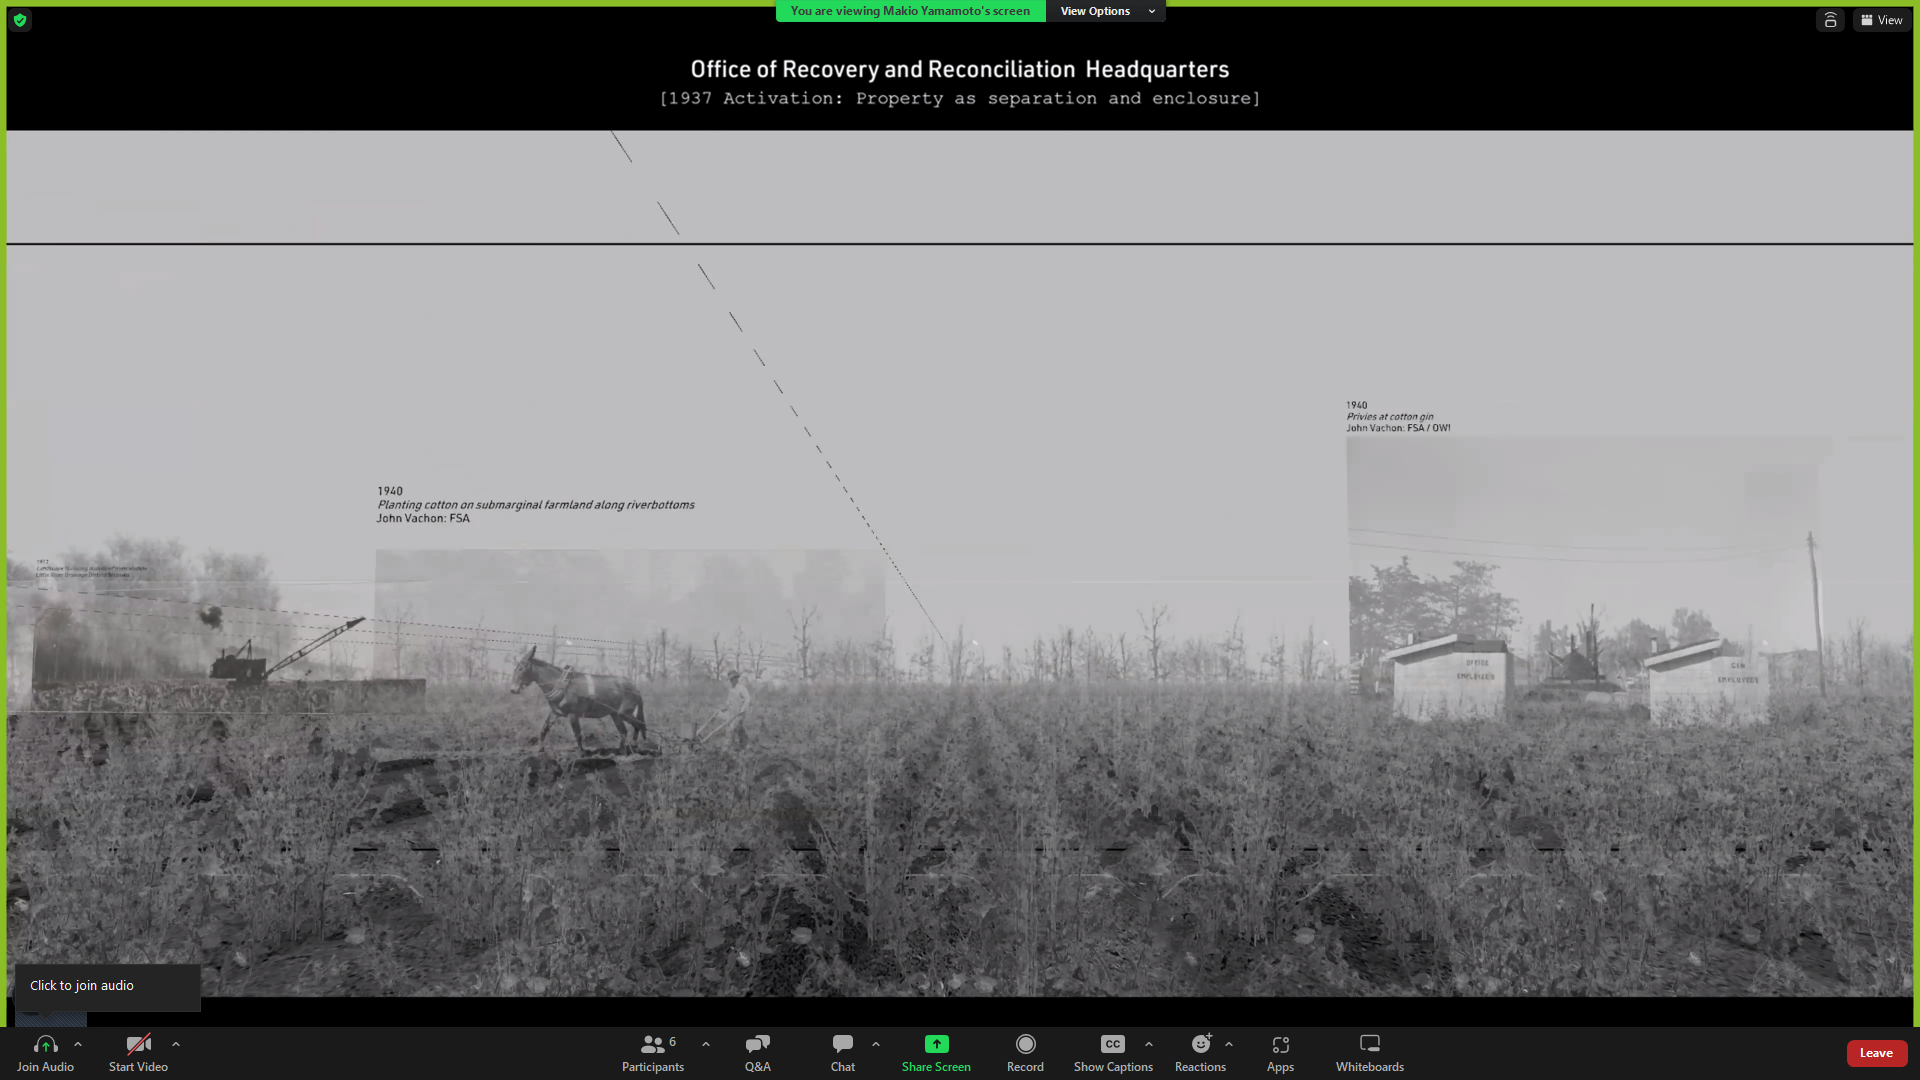Click the 'Click to join audio' tooltip
Image resolution: width=1920 pixels, height=1080 pixels.
(x=107, y=986)
